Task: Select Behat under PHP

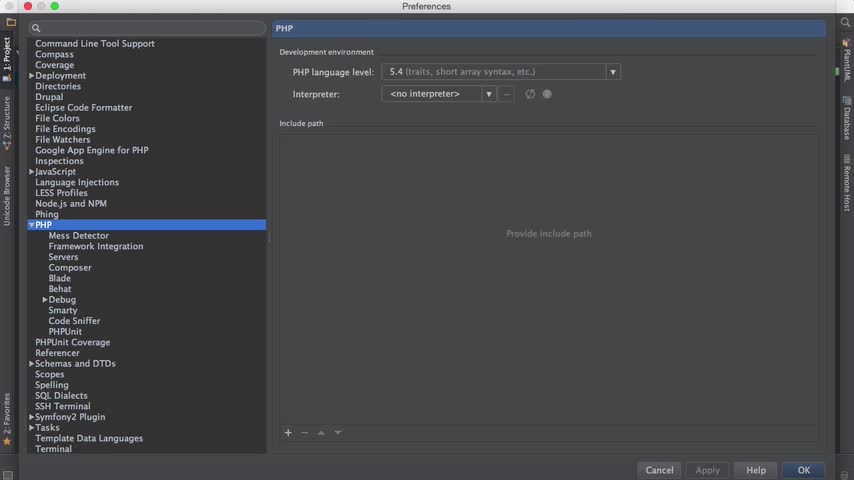Action: click(x=59, y=289)
